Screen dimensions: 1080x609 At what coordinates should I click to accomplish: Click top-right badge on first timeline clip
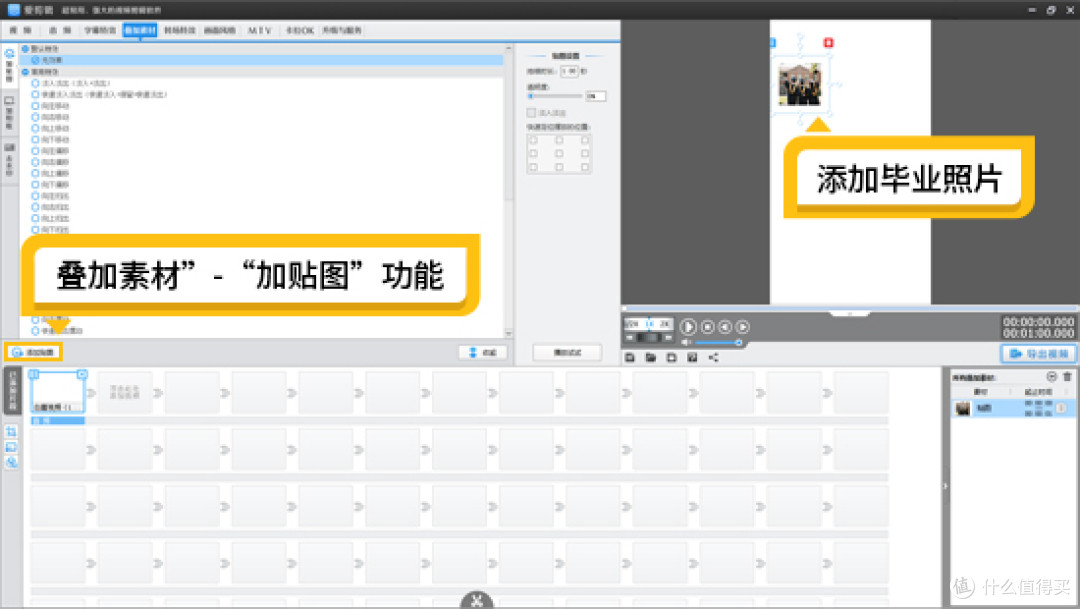click(x=82, y=374)
